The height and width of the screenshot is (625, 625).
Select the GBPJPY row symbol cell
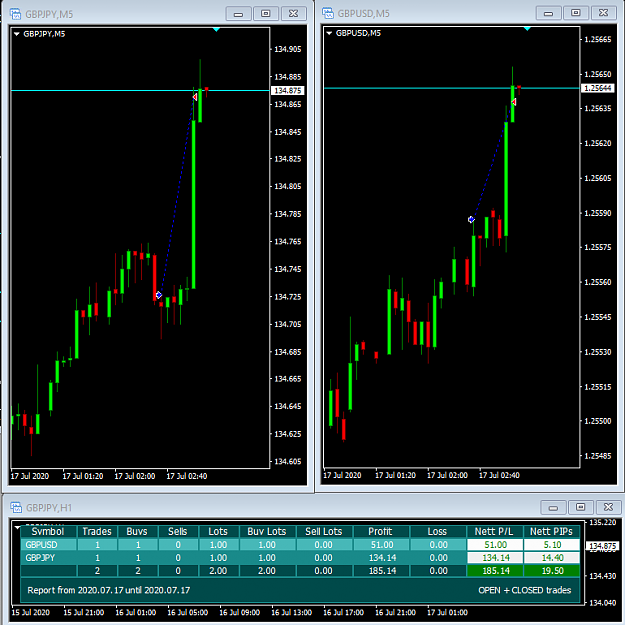(x=48, y=558)
